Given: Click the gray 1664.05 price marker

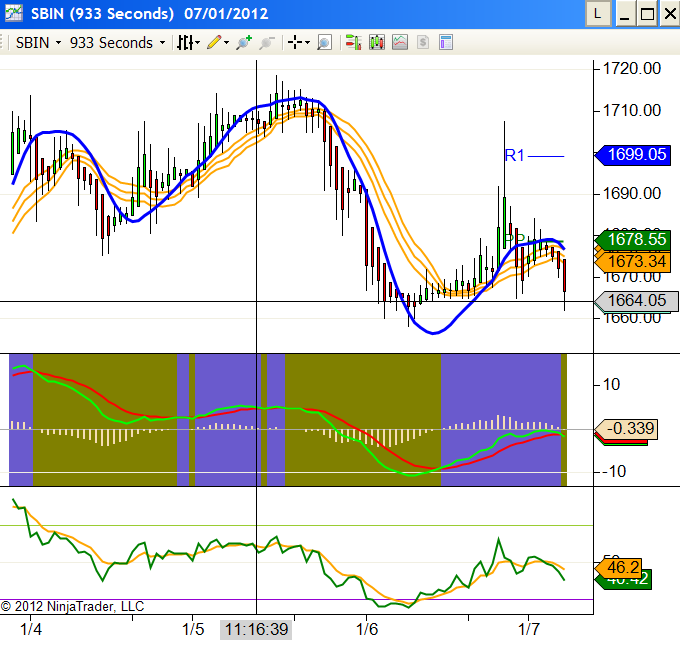Looking at the screenshot, I should tap(636, 301).
